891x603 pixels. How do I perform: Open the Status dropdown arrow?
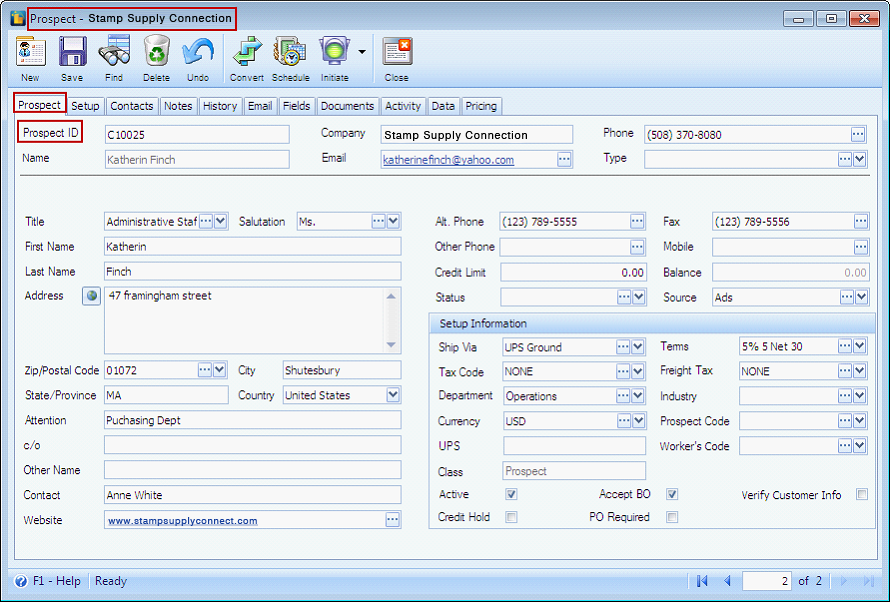639,297
